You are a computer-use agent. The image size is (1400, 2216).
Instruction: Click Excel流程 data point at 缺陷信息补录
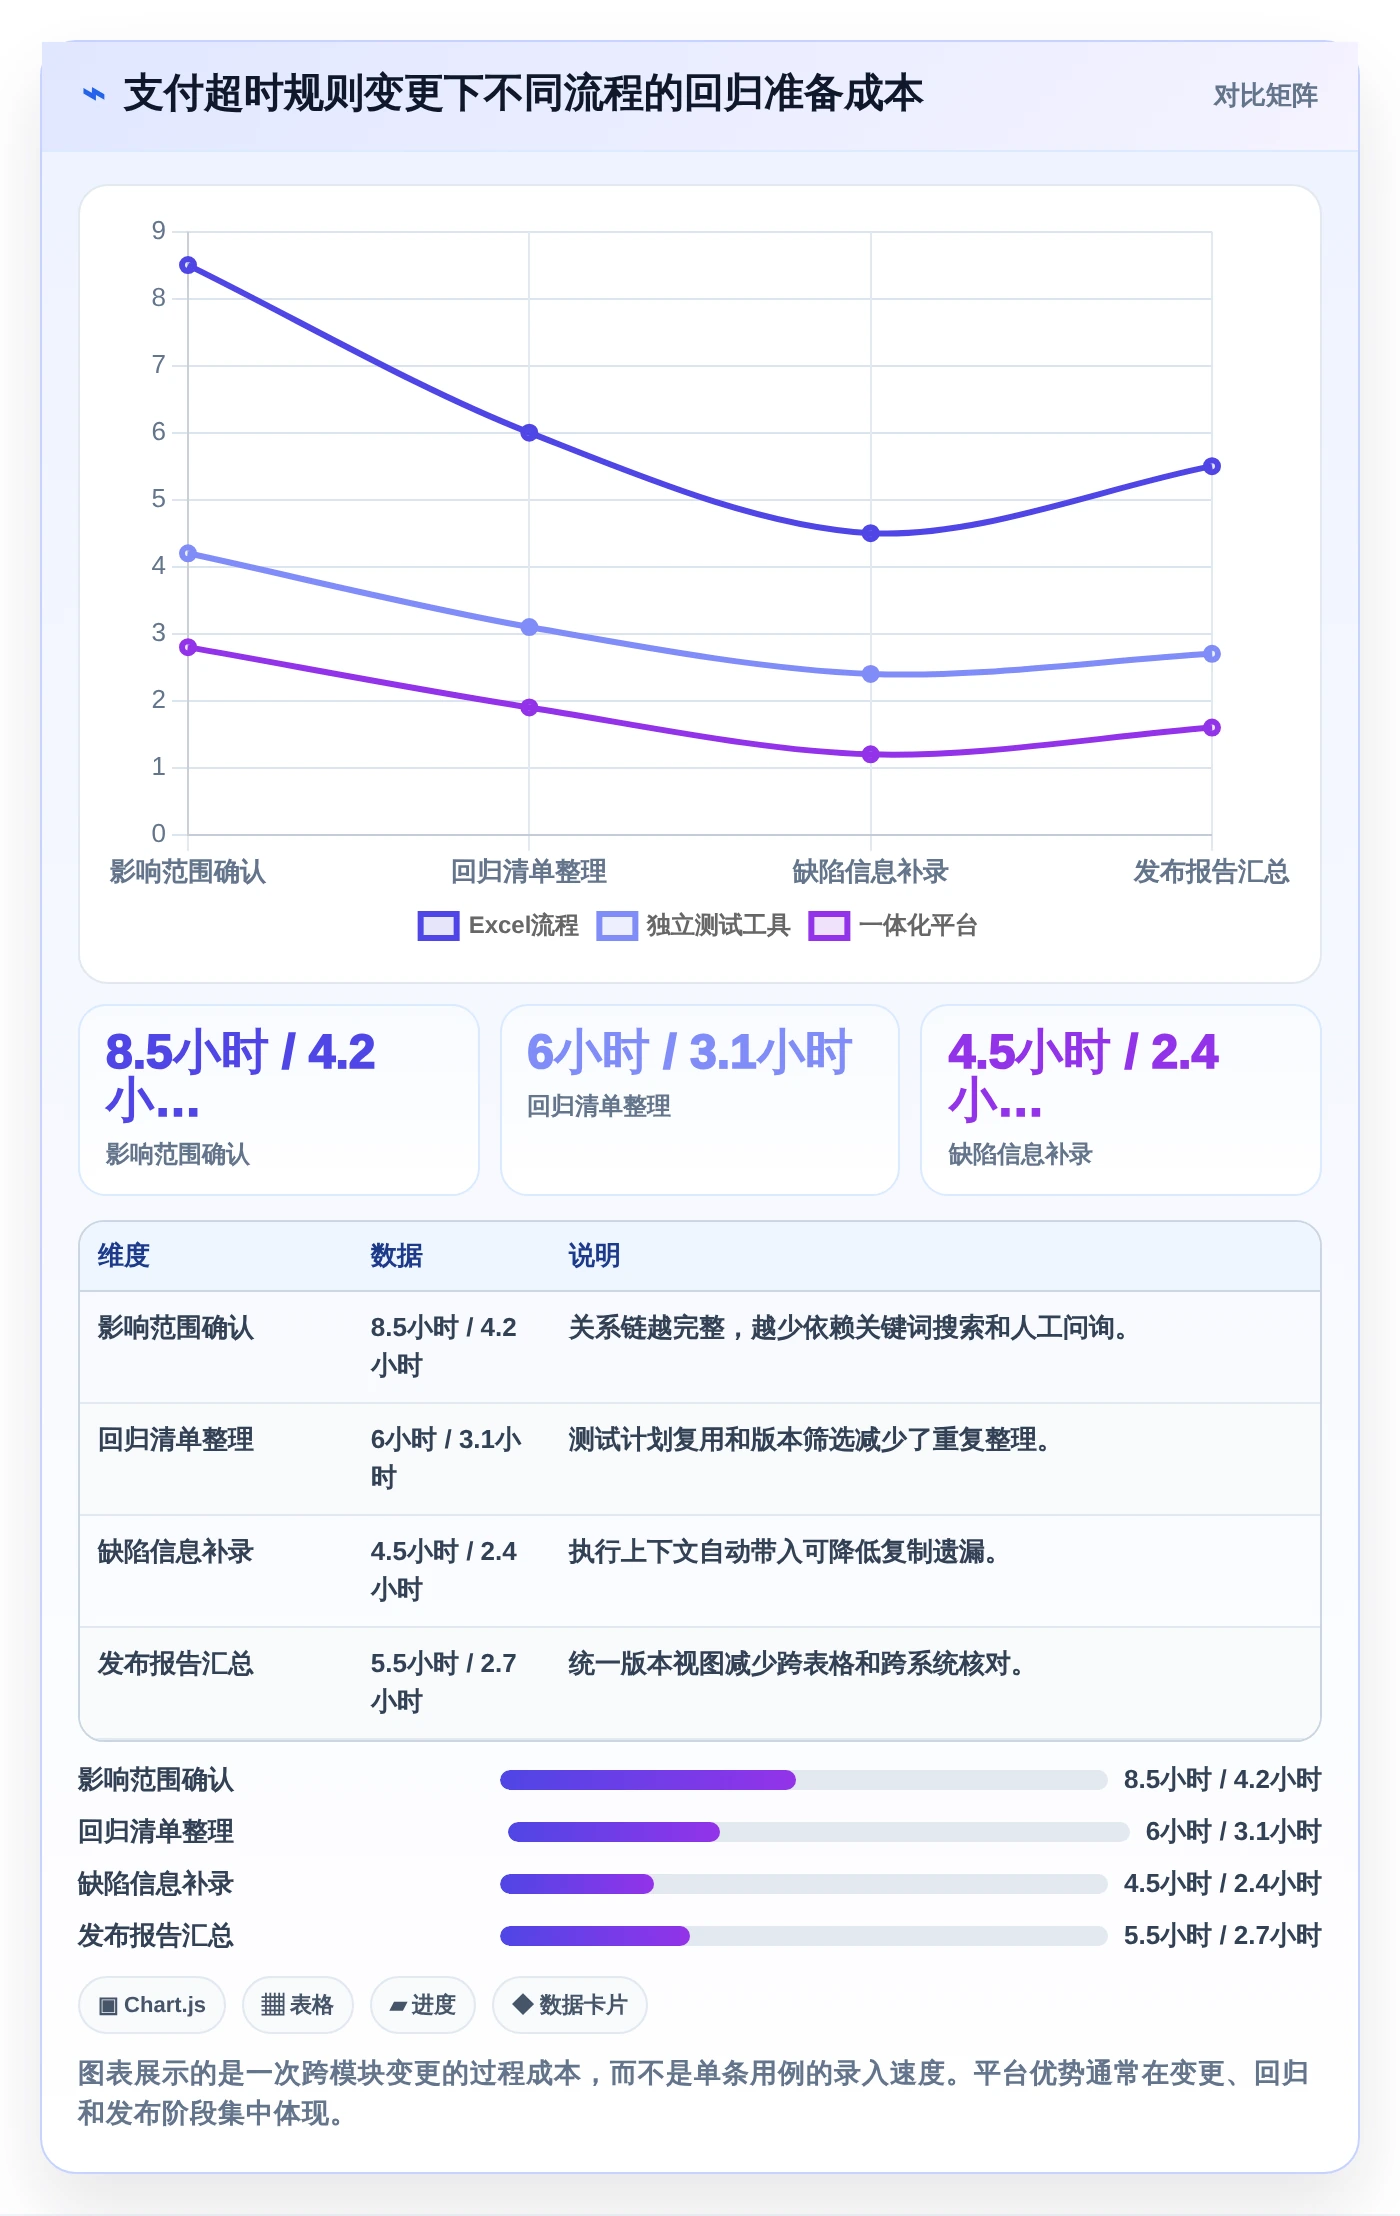click(x=871, y=533)
